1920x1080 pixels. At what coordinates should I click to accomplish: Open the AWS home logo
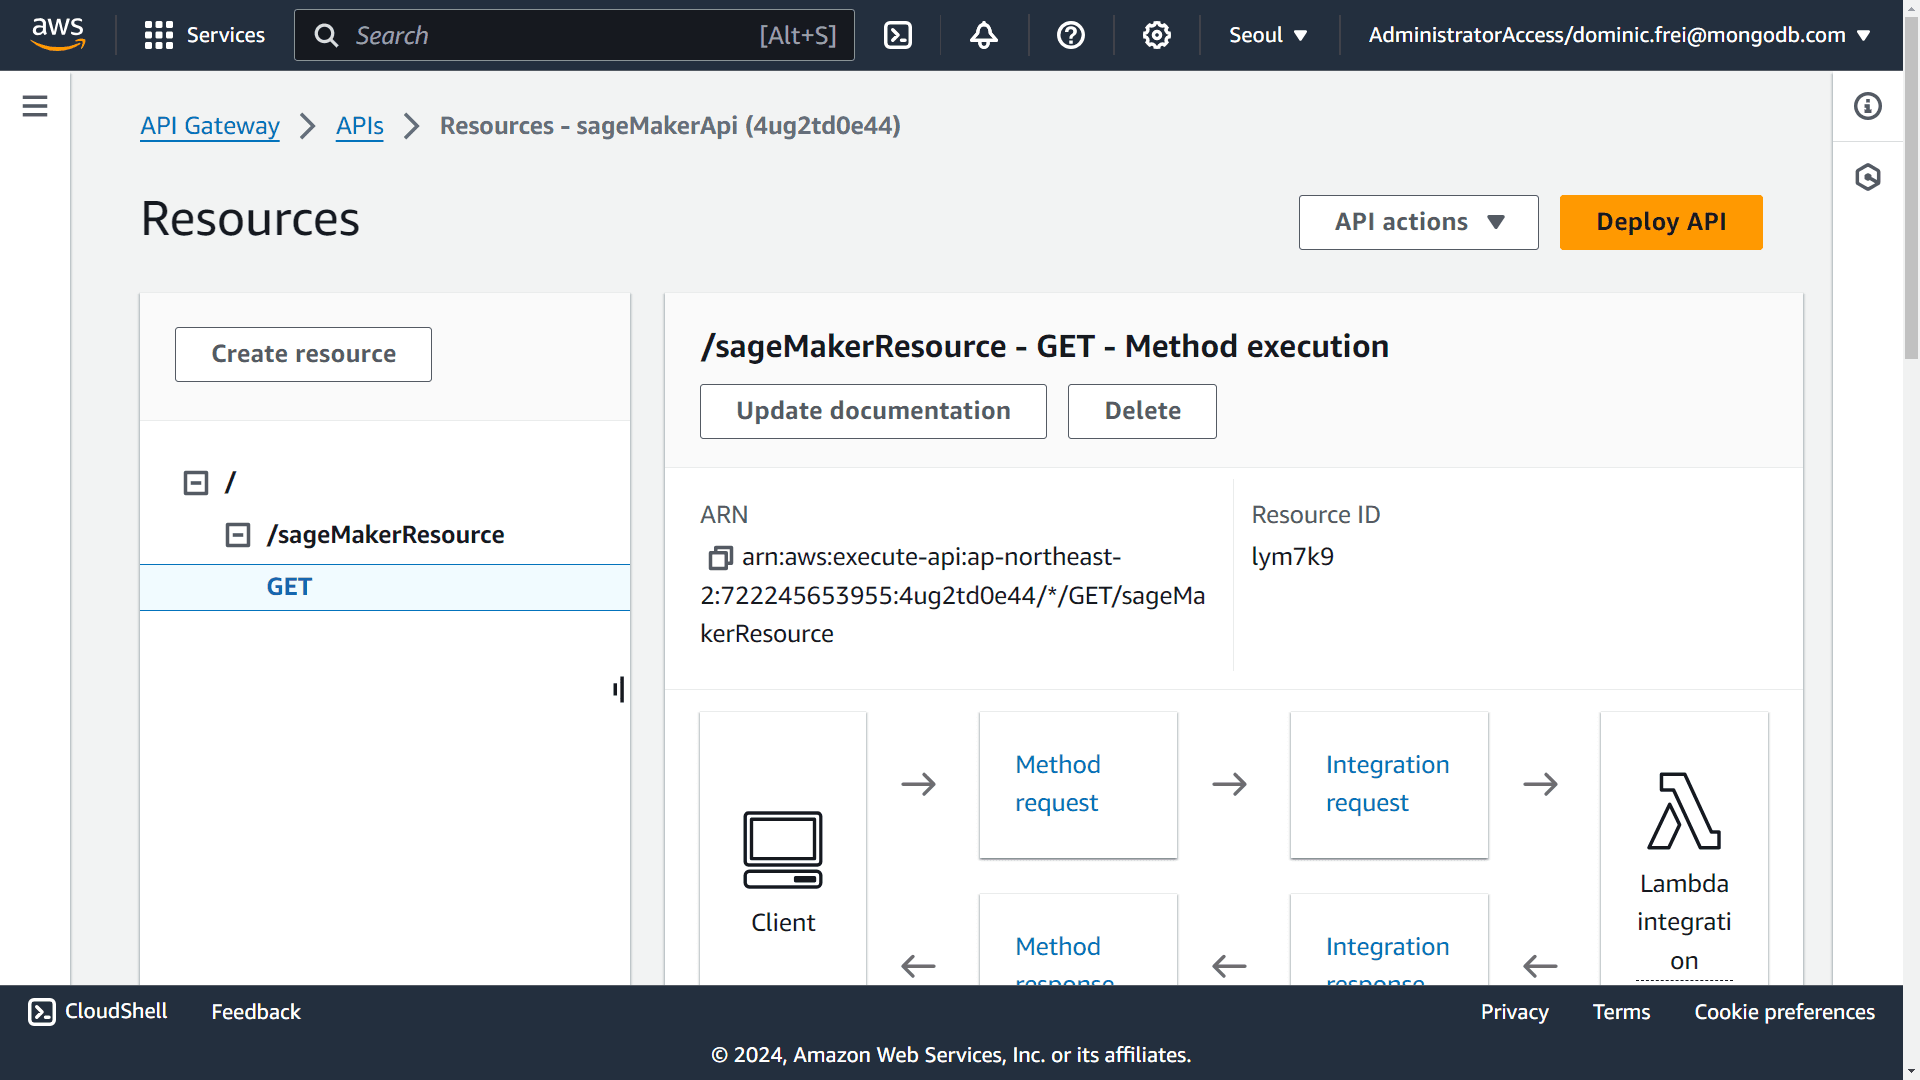58,35
